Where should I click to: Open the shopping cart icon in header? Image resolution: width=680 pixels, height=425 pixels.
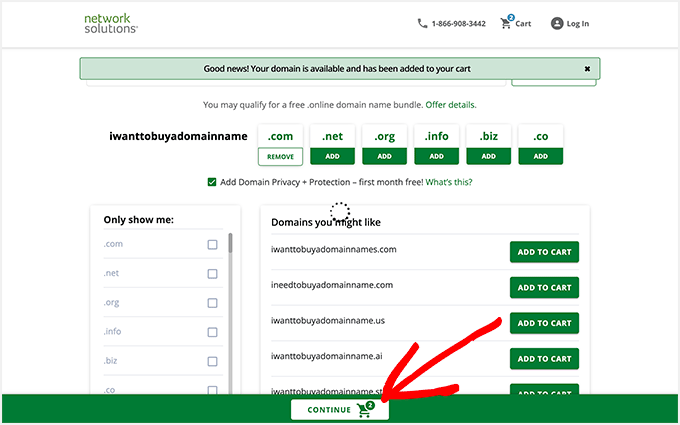(x=506, y=23)
